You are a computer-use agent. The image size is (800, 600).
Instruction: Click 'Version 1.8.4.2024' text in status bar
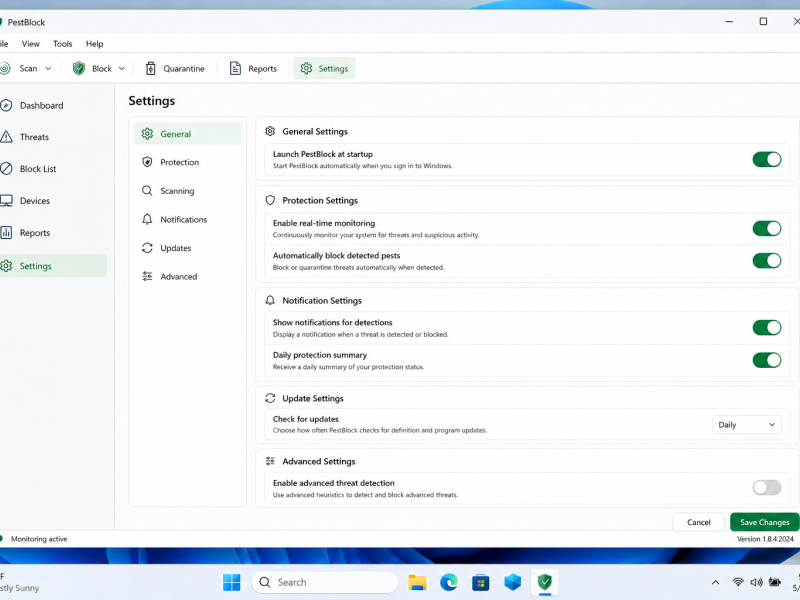[765, 539]
